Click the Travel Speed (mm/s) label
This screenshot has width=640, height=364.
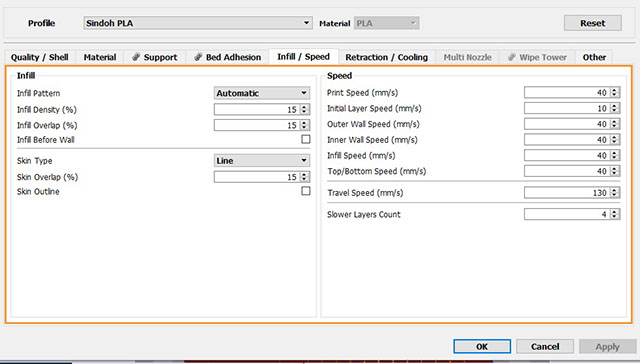click(x=365, y=193)
